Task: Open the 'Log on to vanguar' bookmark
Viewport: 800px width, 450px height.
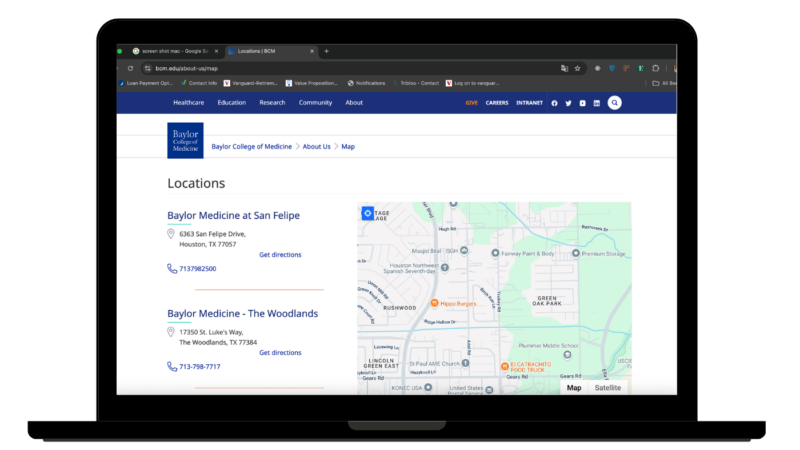Action: tap(472, 83)
